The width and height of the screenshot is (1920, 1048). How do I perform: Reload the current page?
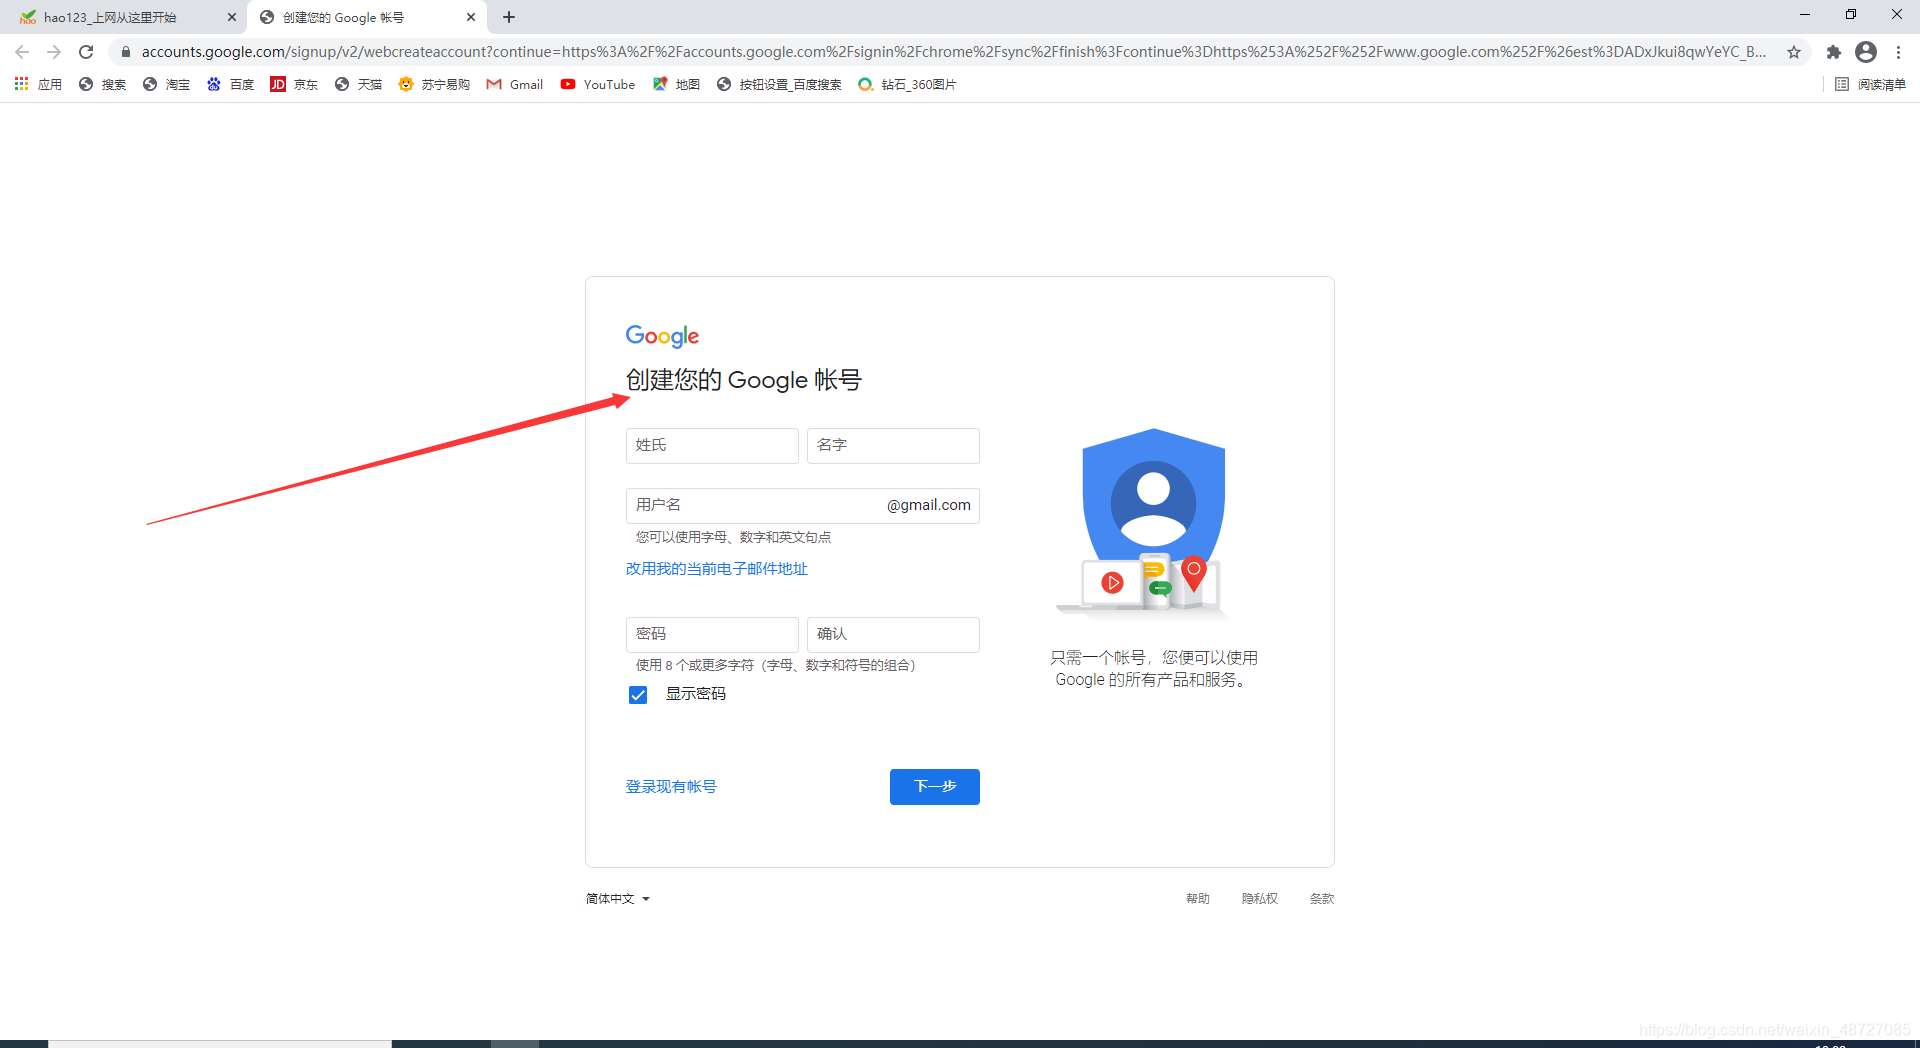pyautogui.click(x=86, y=52)
